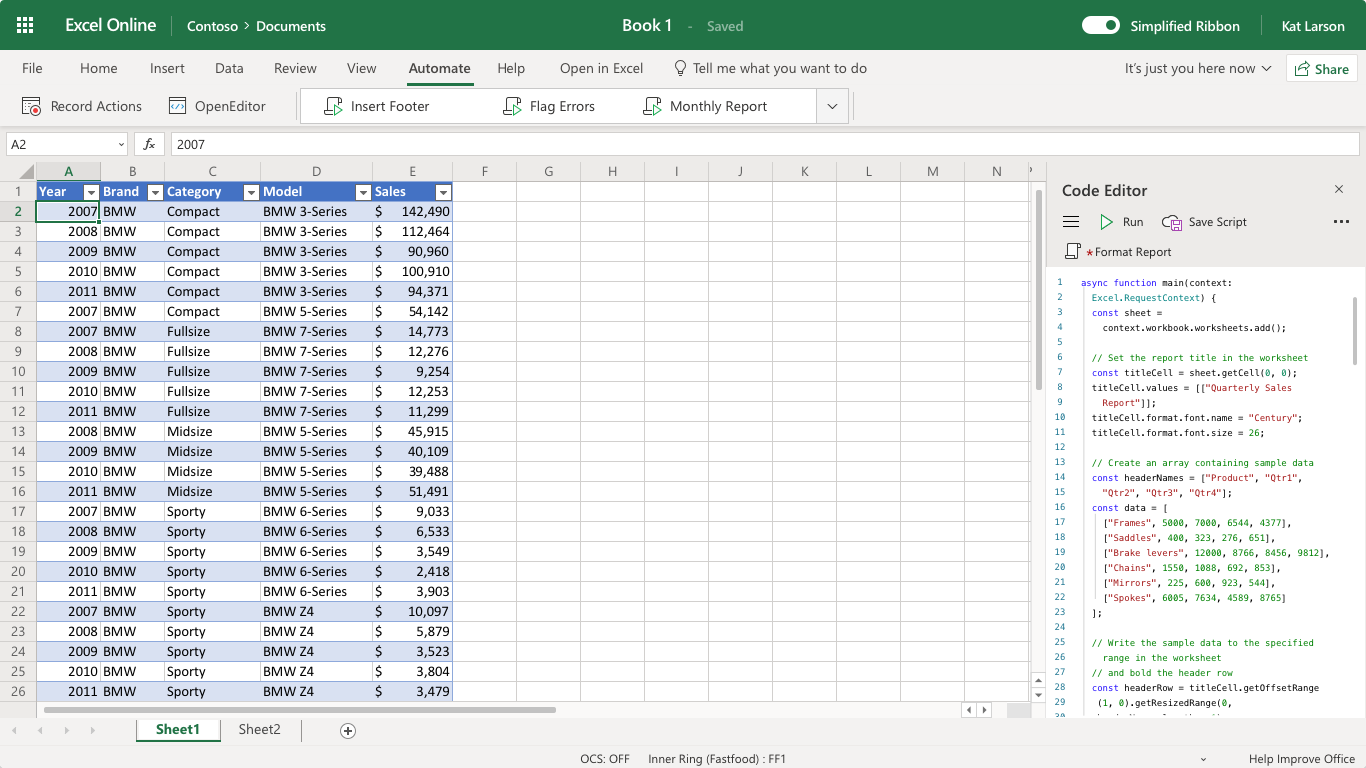Click the Record Actions icon

[32, 106]
